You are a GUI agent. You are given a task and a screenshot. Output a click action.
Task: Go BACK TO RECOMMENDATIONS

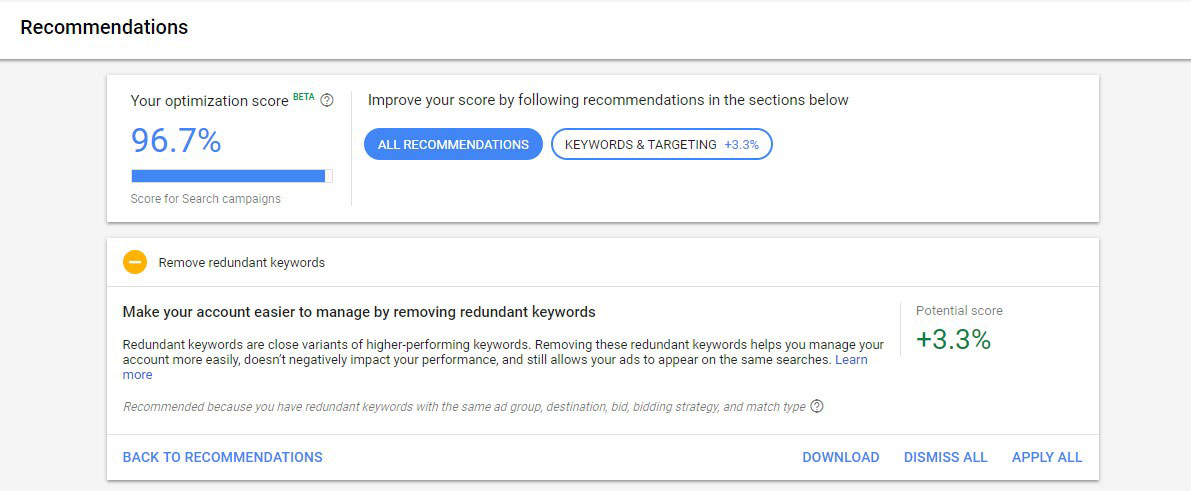(222, 457)
